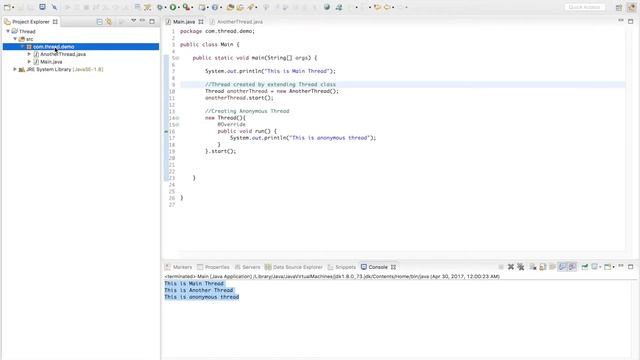Switch to the AnotherThread.java editor tab

click(240, 22)
